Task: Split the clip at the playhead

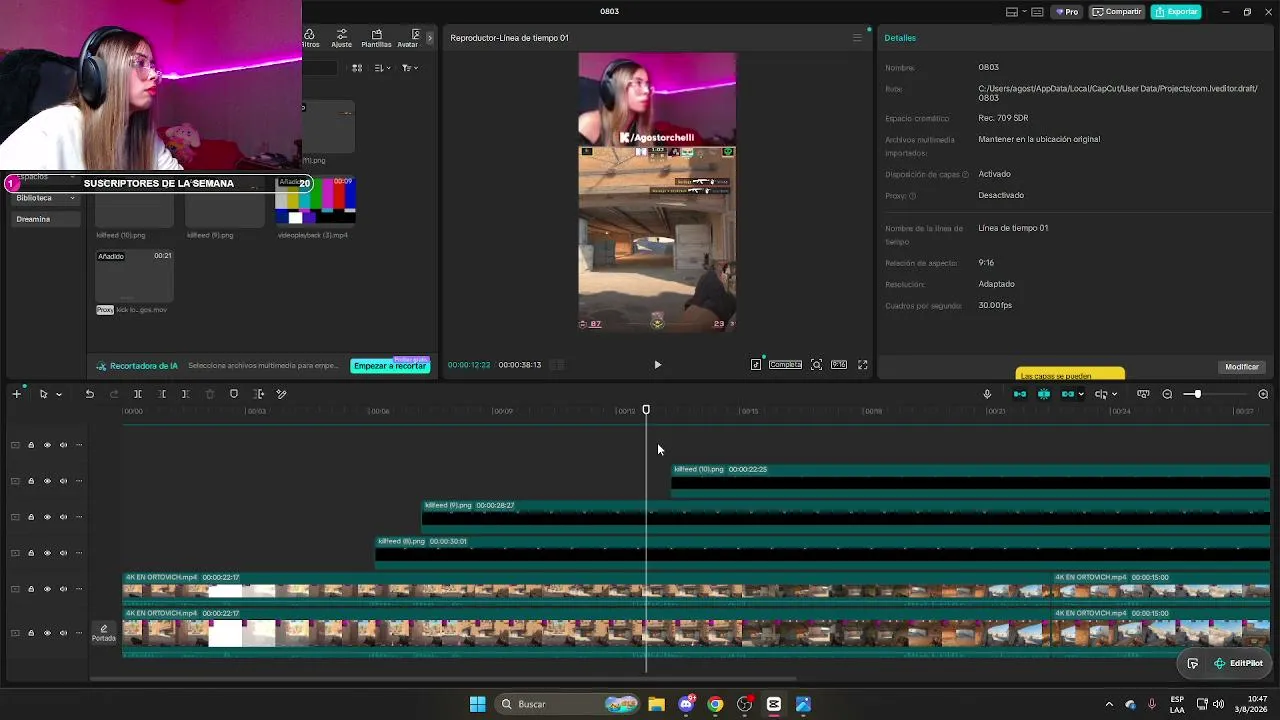Action: (x=138, y=394)
